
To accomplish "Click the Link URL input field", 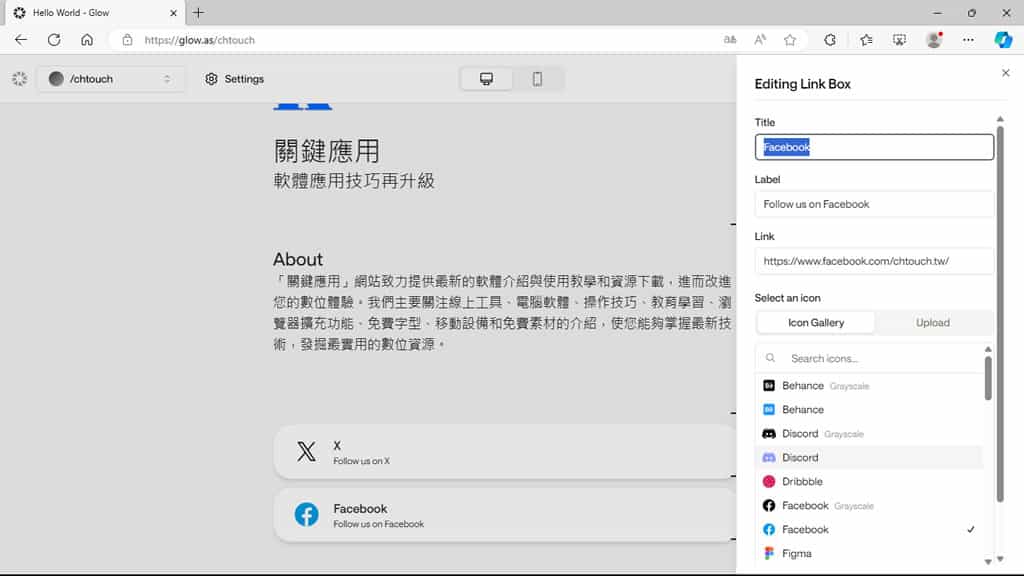I will pyautogui.click(x=874, y=261).
